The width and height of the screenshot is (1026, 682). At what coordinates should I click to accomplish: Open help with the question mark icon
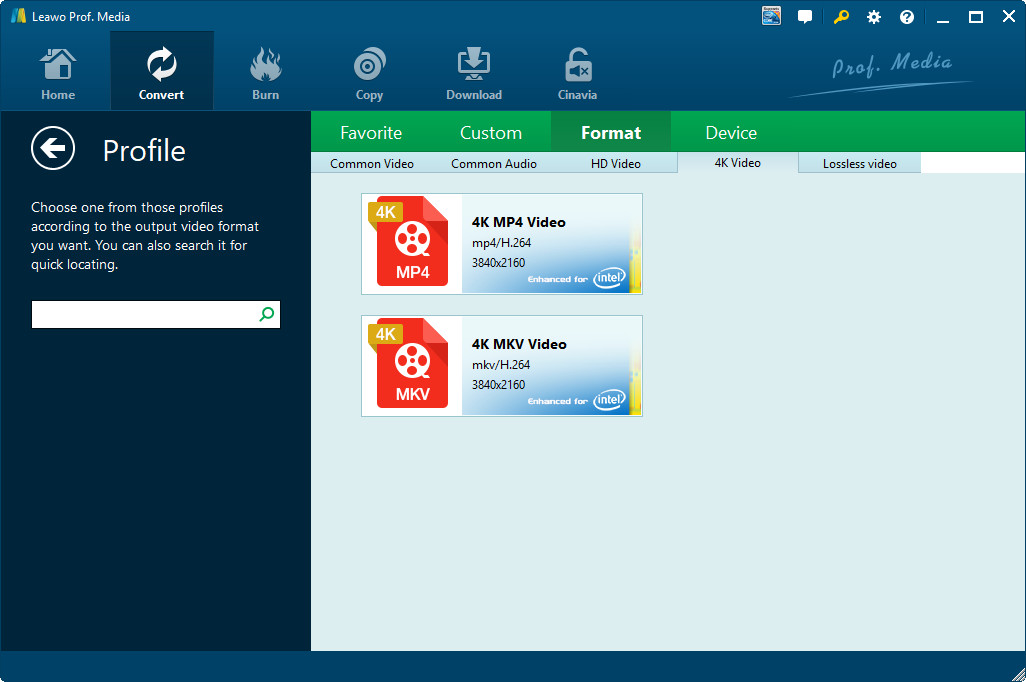click(907, 17)
